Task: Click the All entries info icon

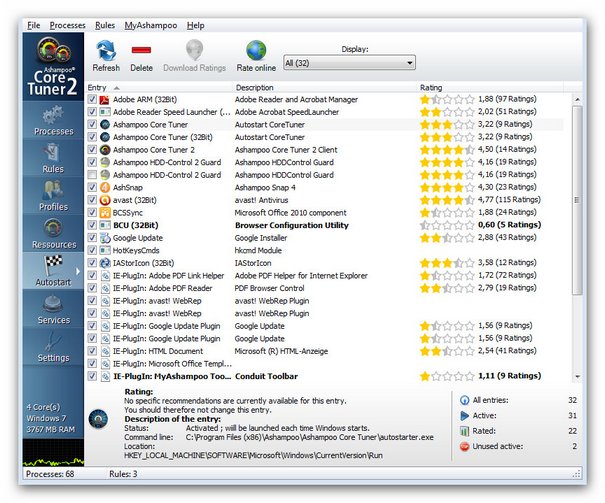Action: (x=465, y=400)
